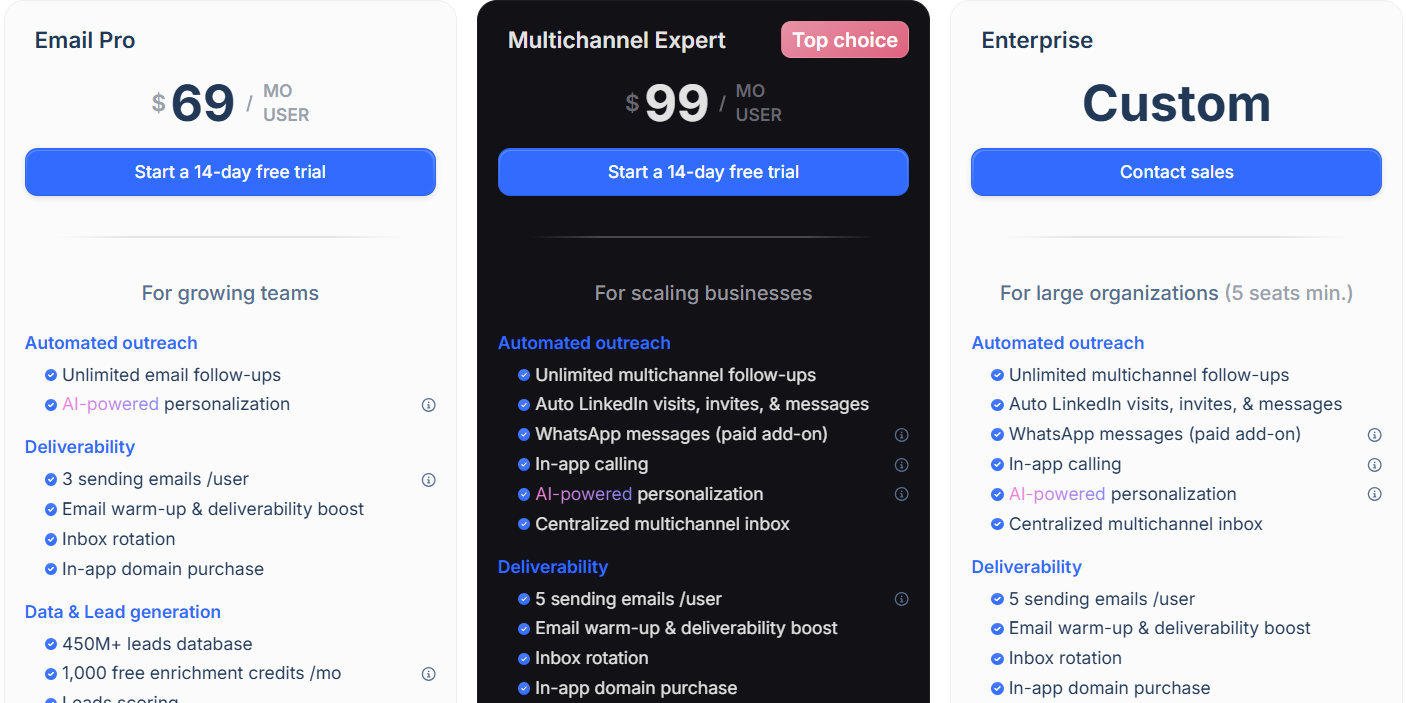Click info icon next to WhatsApp messages in Multichannel Expert
The height and width of the screenshot is (703, 1406).
click(x=902, y=434)
